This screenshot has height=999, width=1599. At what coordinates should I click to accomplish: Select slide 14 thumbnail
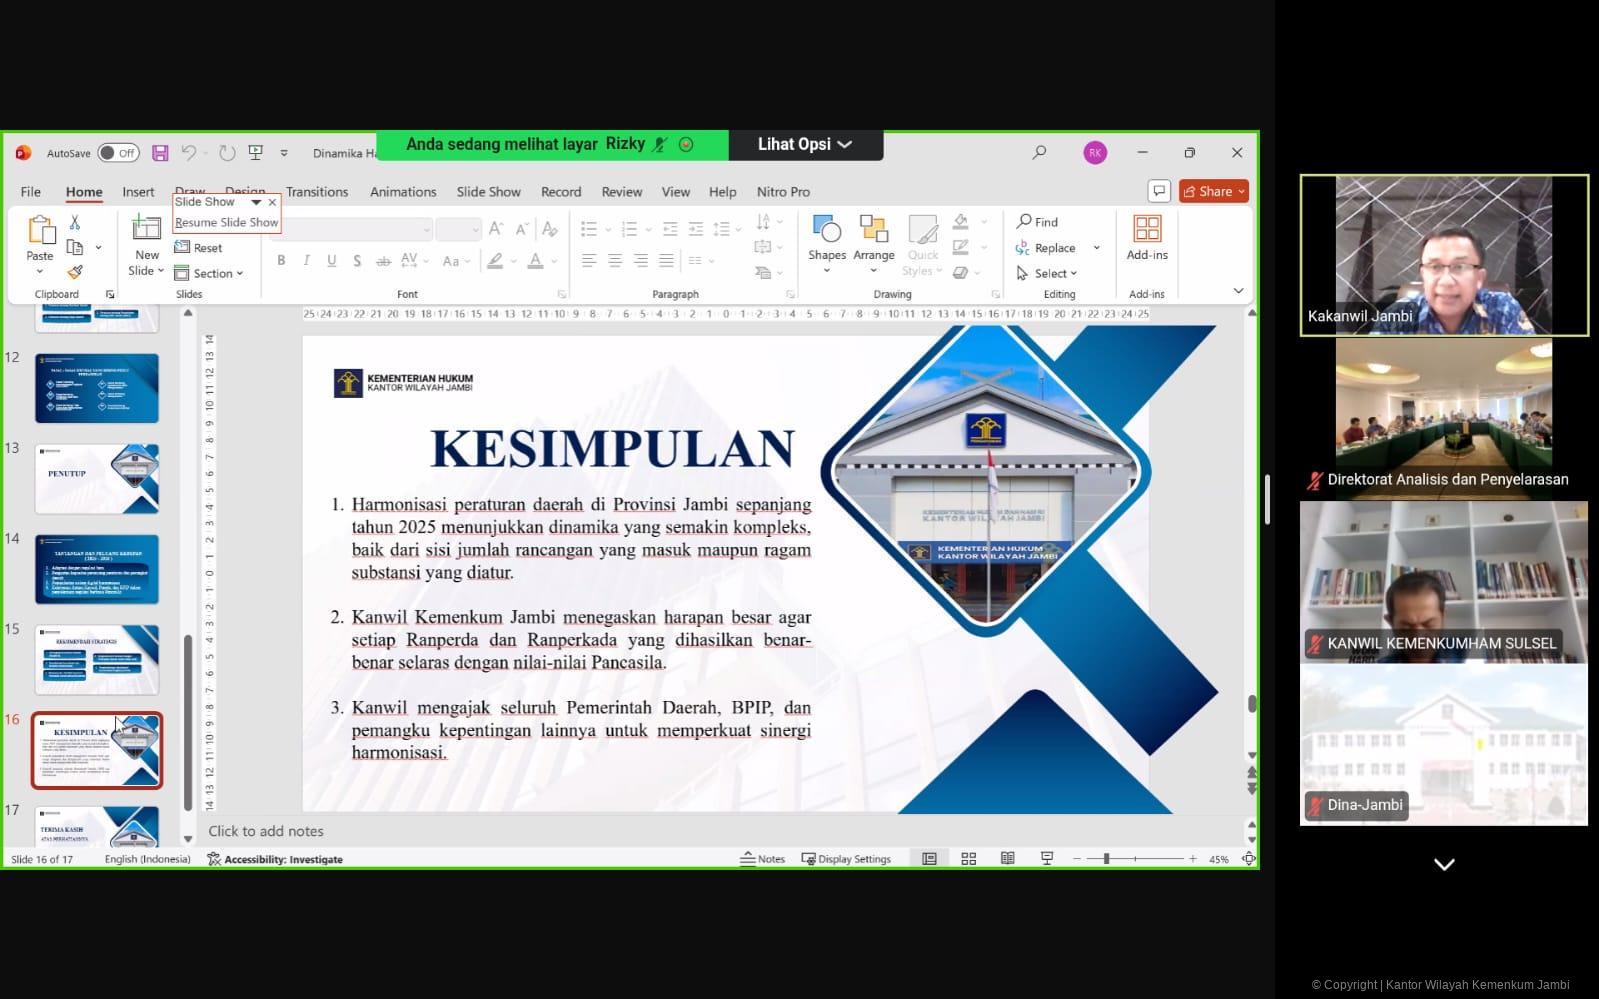[97, 569]
